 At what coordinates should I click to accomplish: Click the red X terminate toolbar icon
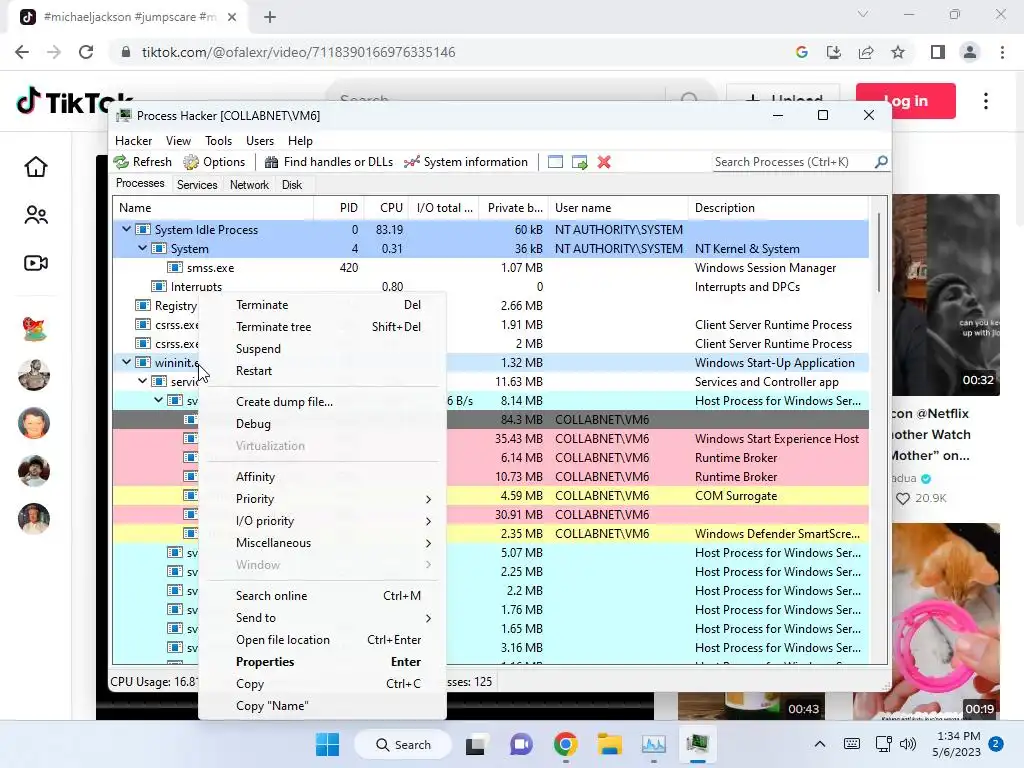tap(604, 162)
